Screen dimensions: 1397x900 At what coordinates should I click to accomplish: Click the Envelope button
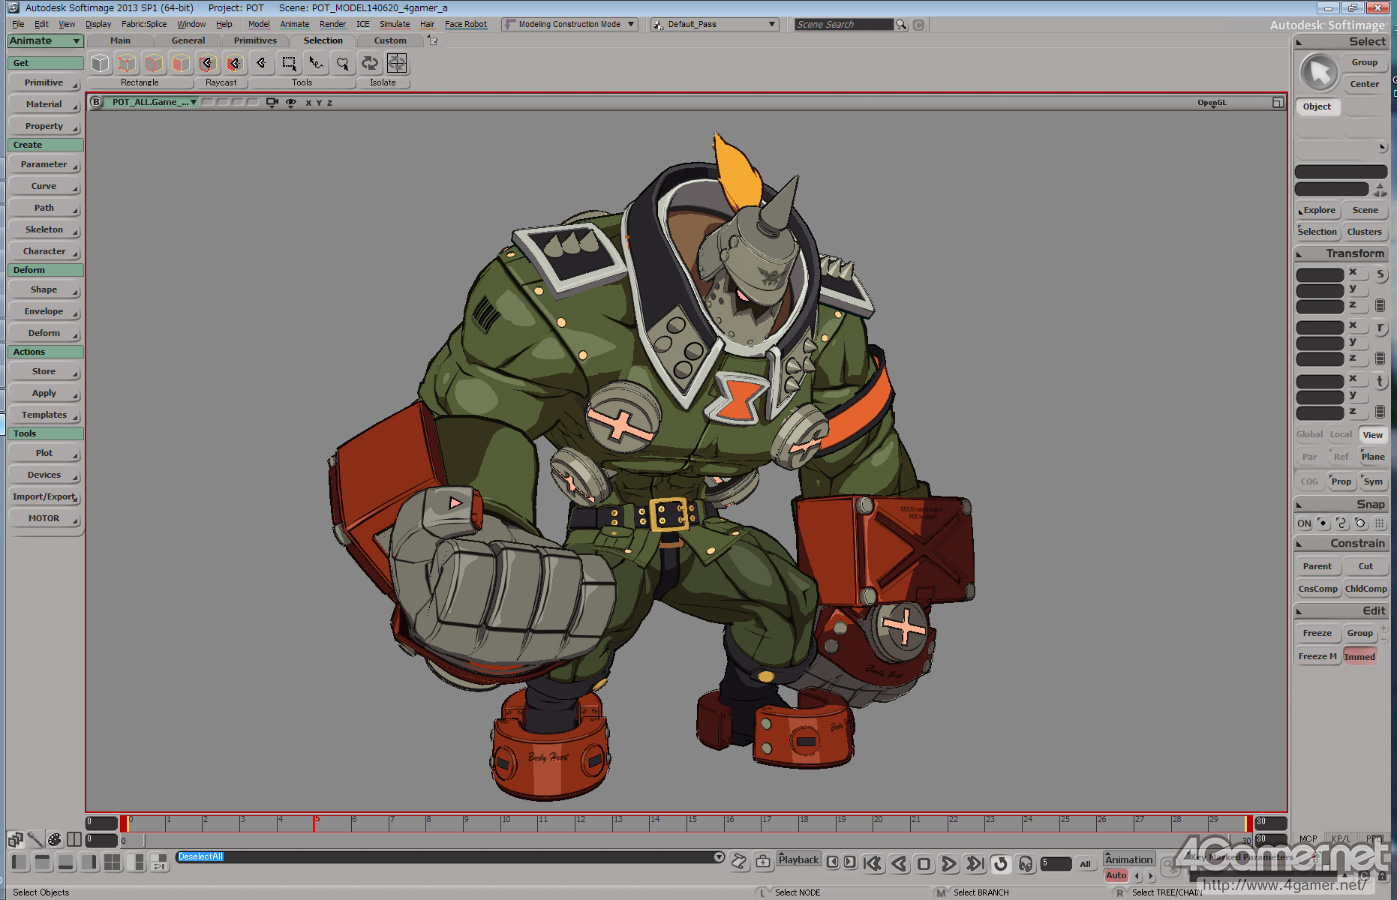point(44,311)
